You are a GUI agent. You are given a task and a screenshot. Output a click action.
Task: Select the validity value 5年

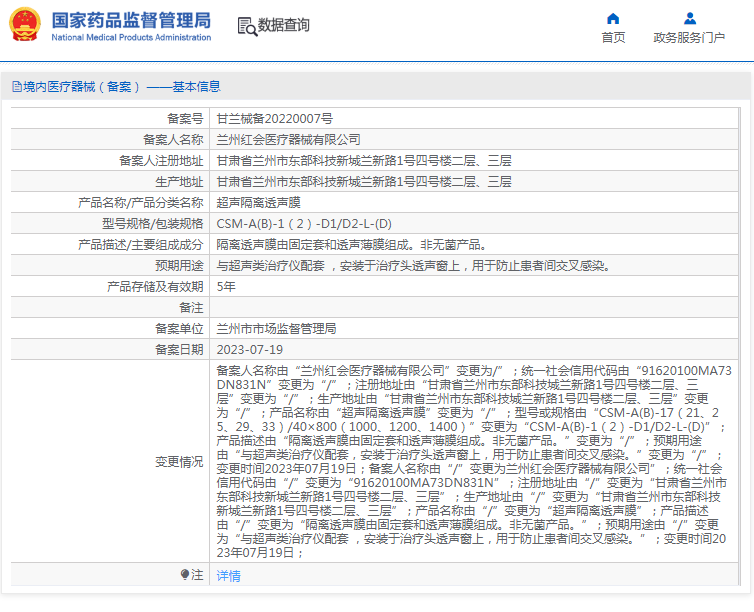[226, 287]
